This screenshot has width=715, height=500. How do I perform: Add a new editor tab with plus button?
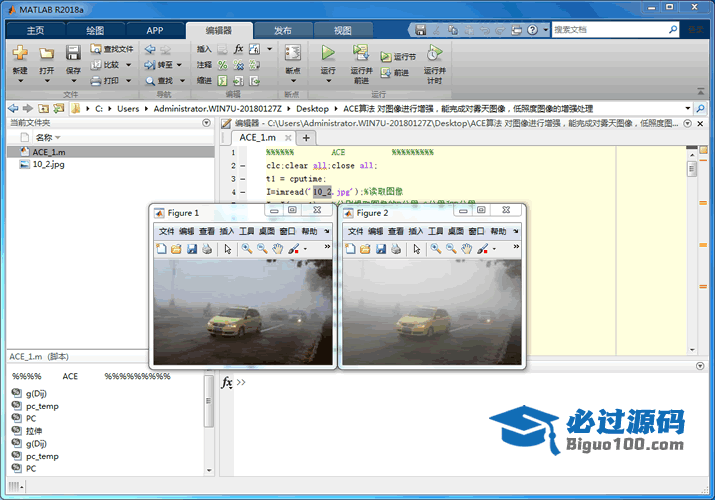coord(306,137)
